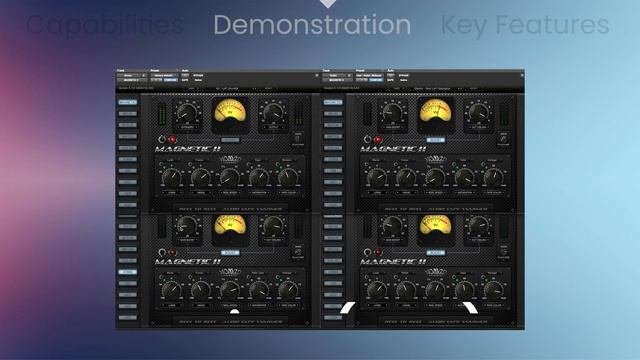Flip the switch right of the lower-left plugin's output knob
This screenshot has width=640, height=360.
(x=298, y=251)
